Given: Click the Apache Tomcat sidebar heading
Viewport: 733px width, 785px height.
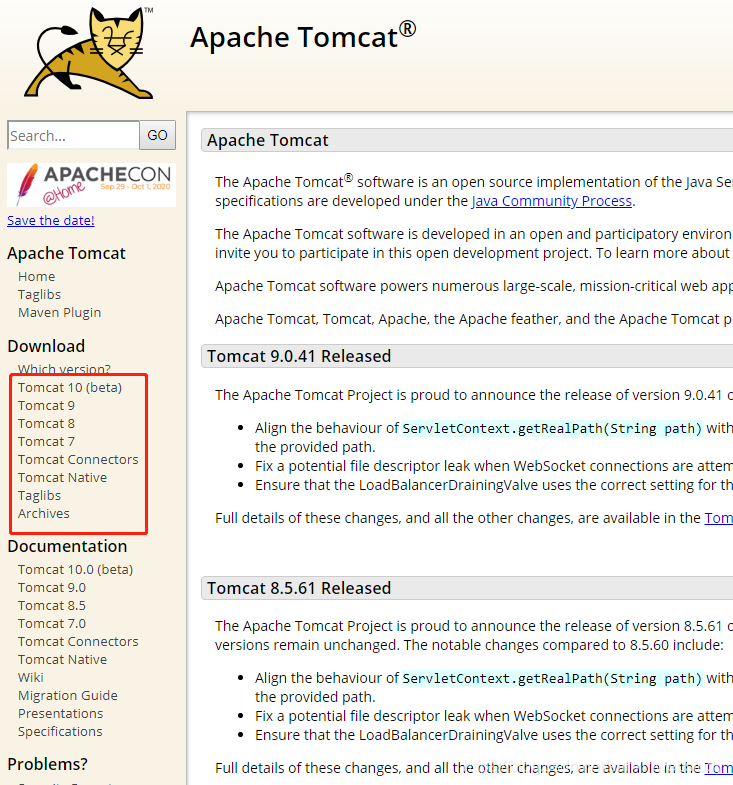Looking at the screenshot, I should [66, 253].
